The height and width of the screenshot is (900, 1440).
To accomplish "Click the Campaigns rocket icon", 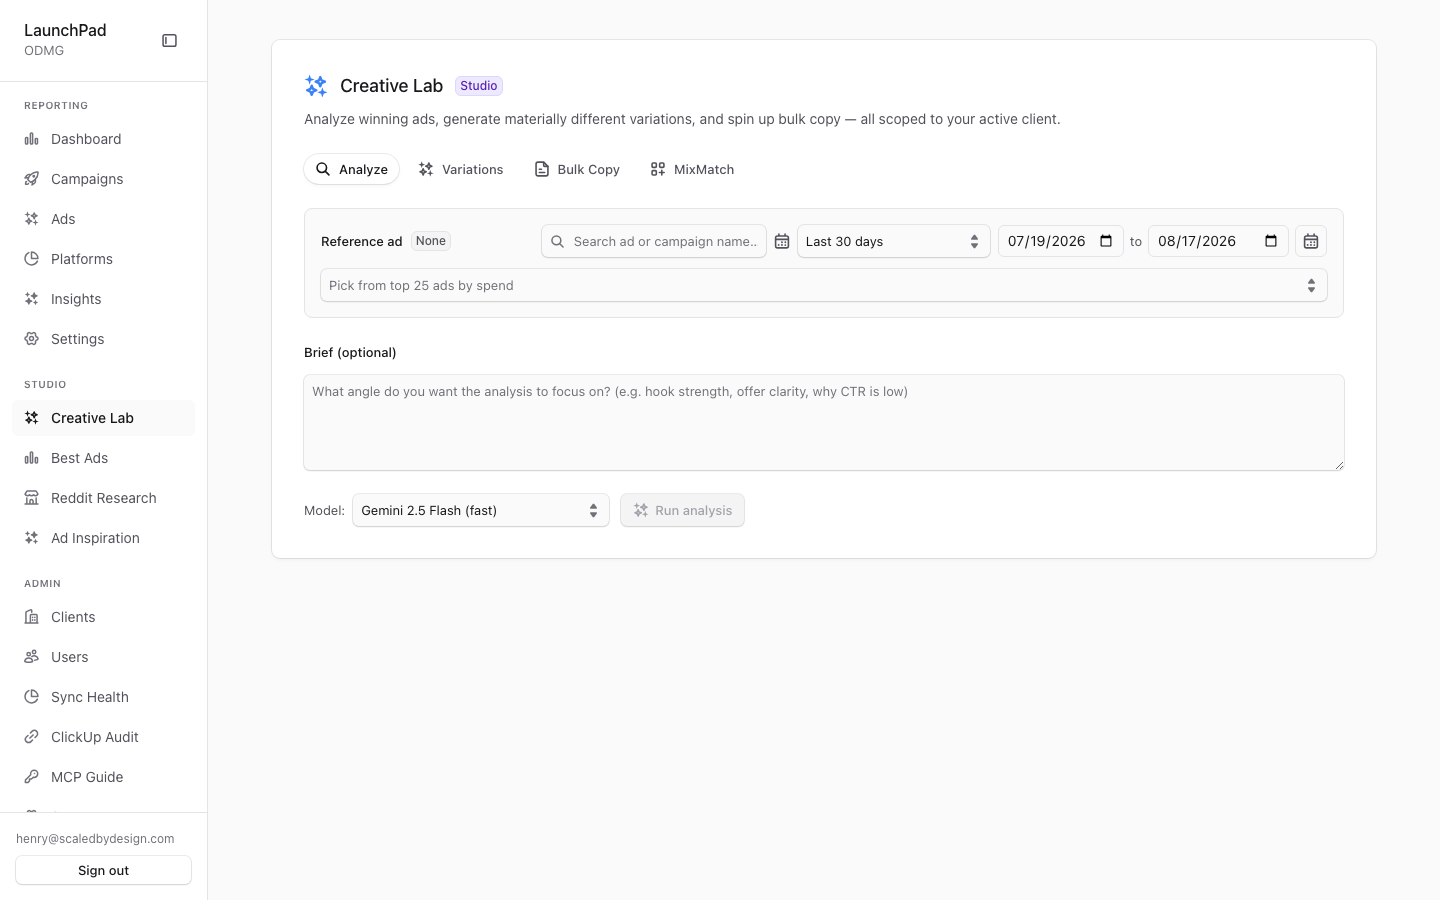I will (x=32, y=179).
